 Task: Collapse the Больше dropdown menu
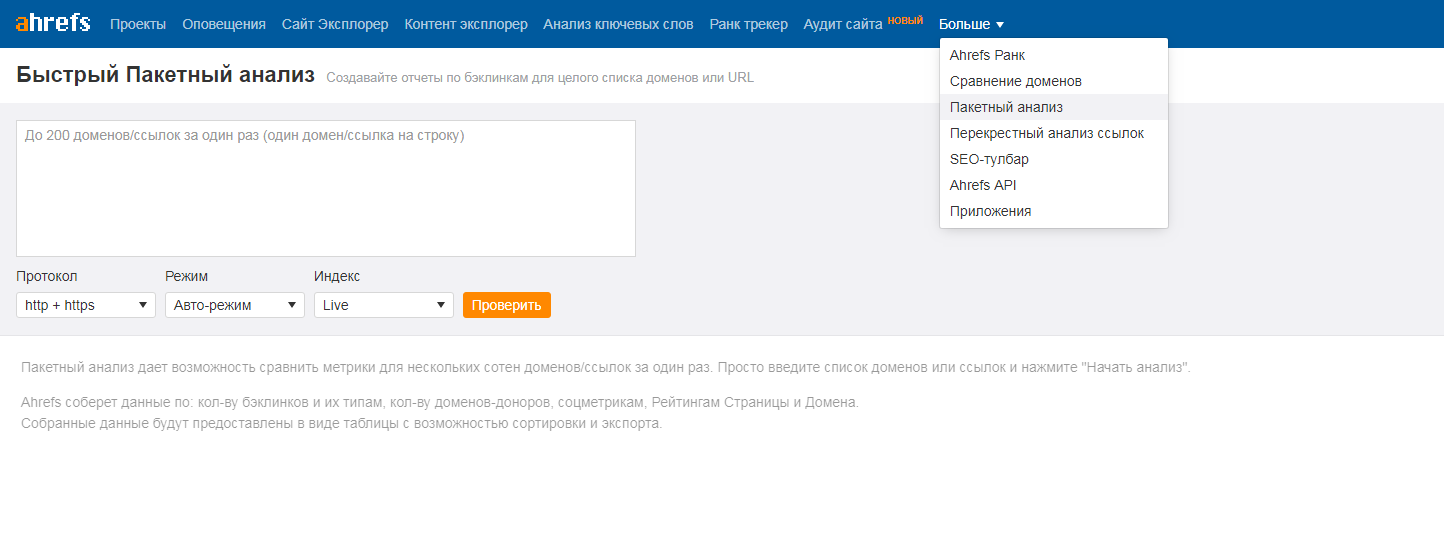(971, 24)
